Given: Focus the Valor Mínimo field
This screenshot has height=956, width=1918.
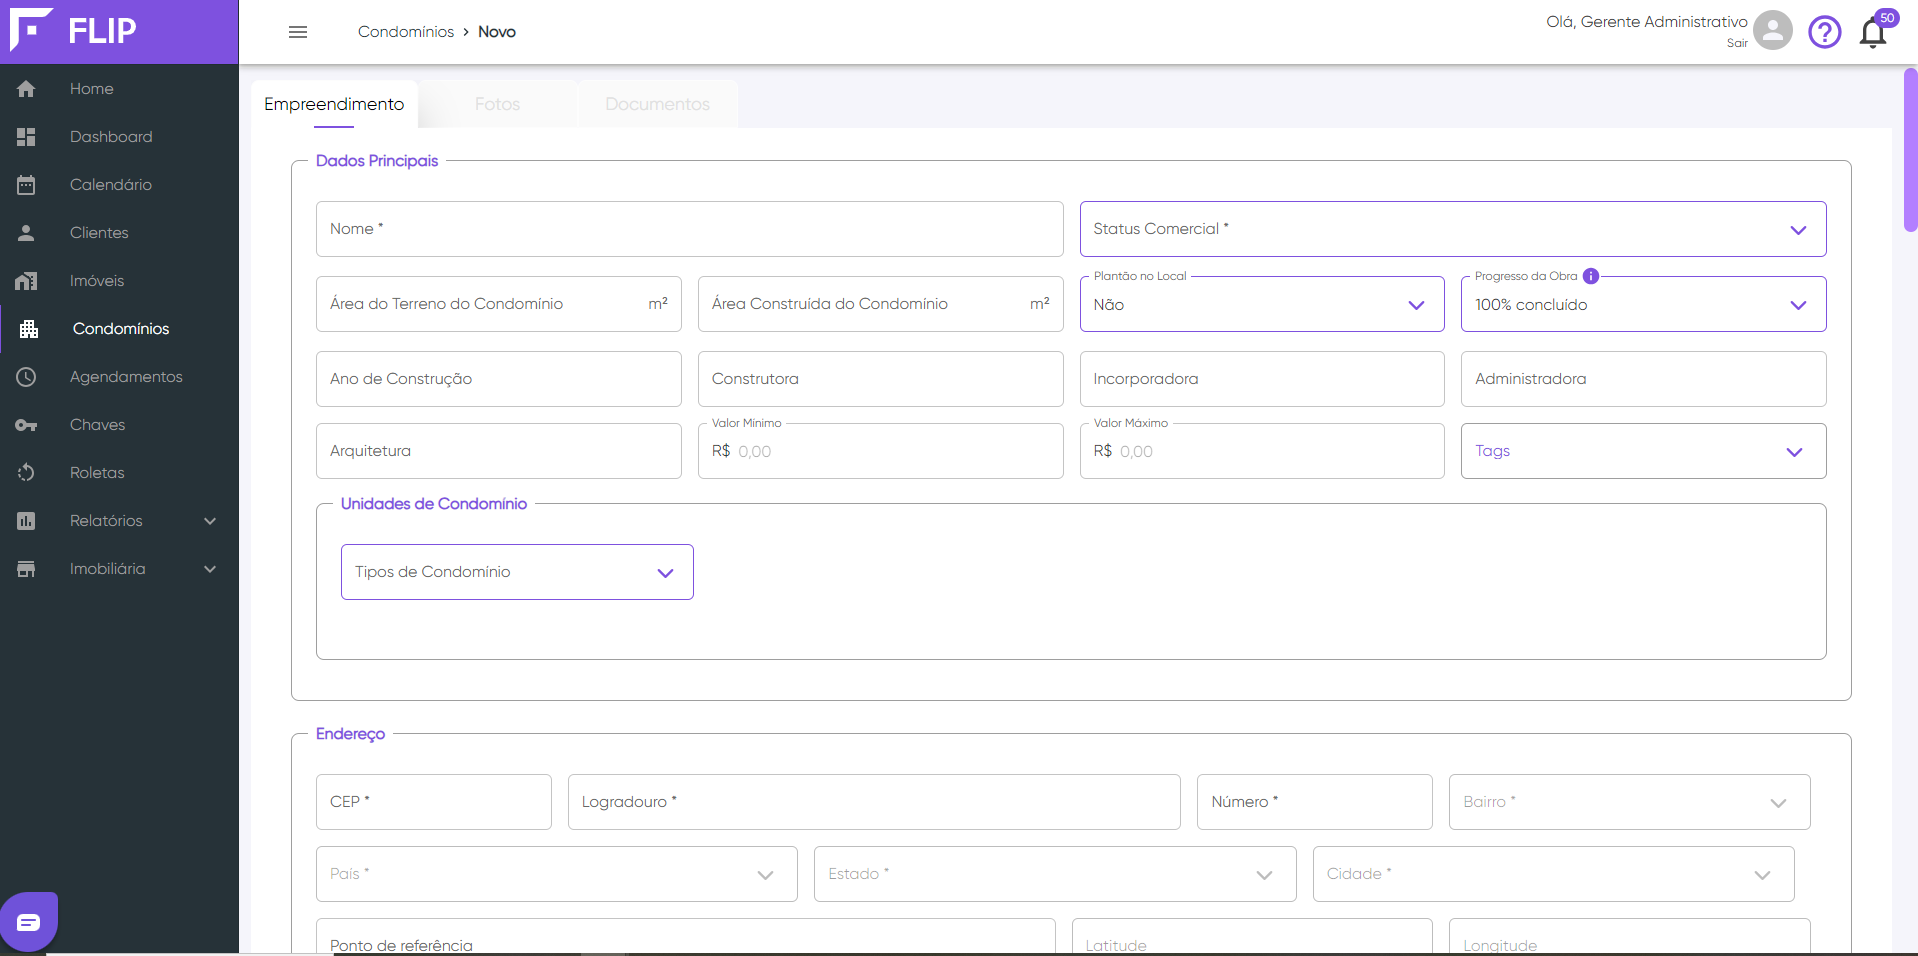Looking at the screenshot, I should (880, 451).
